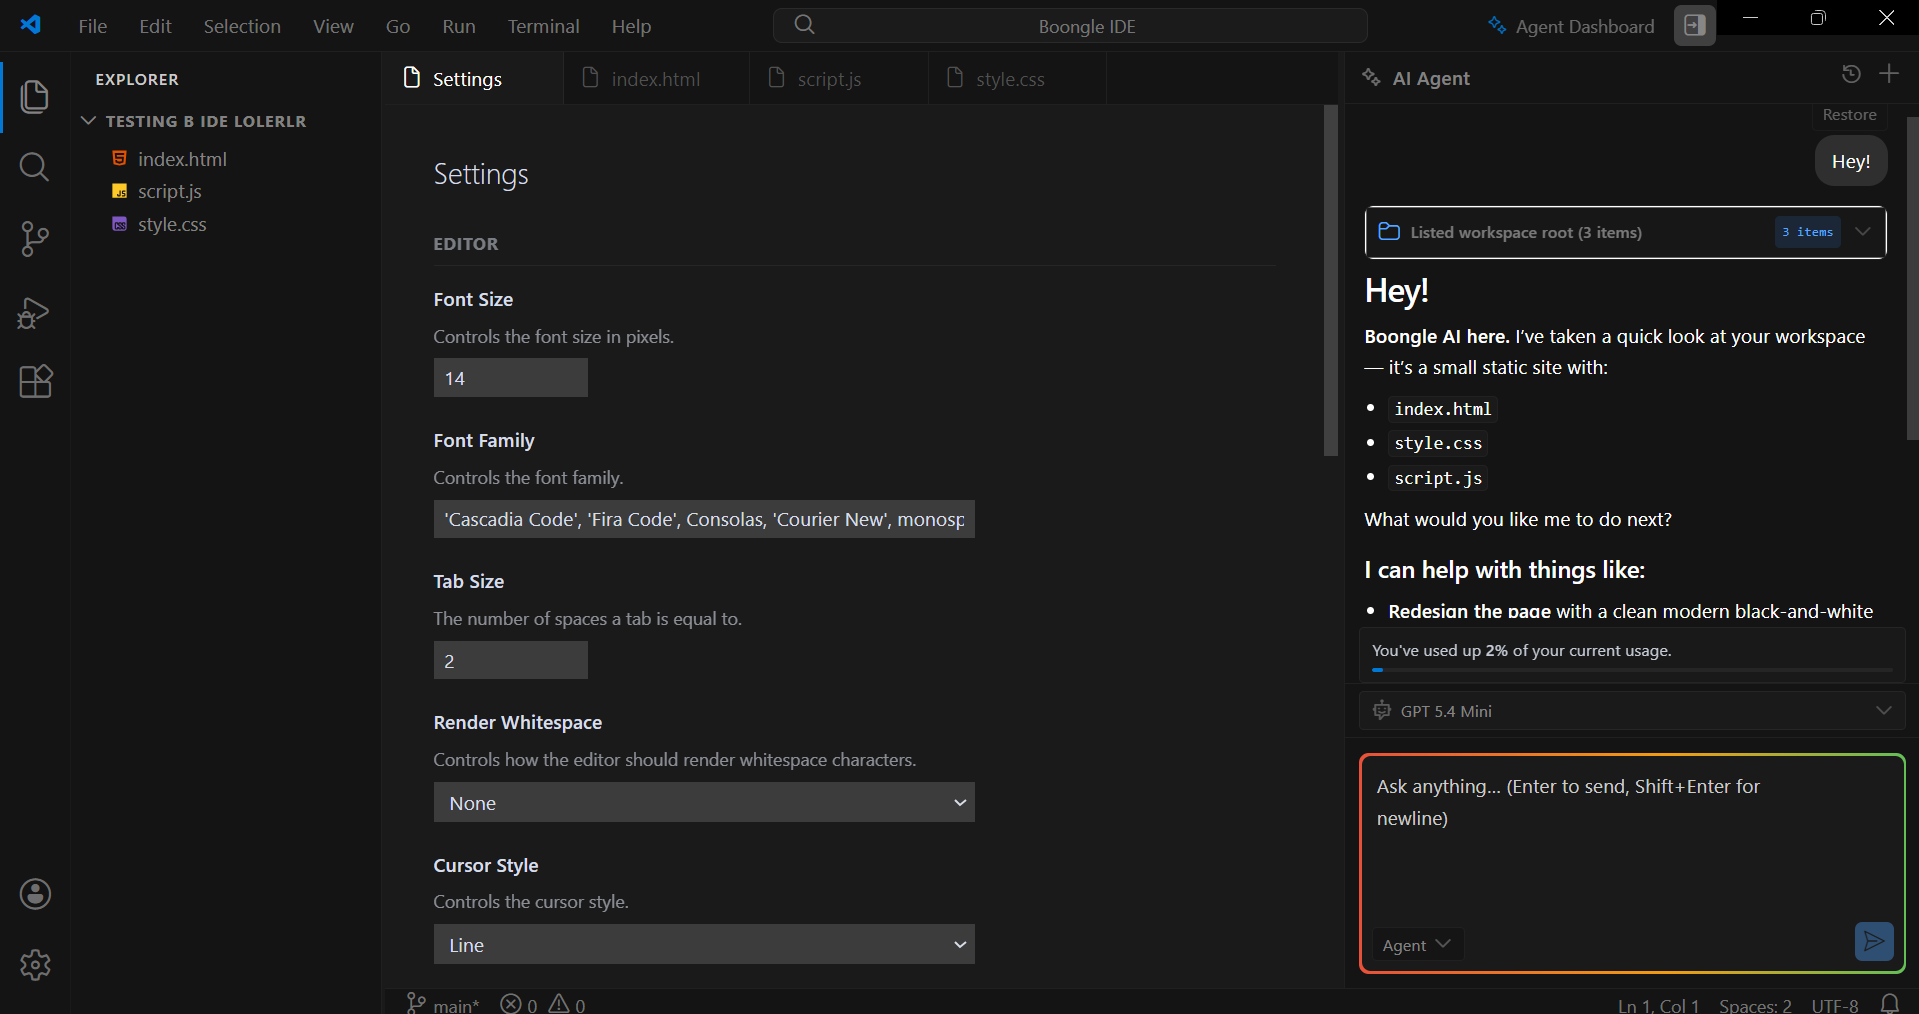Click the Ln 1, Col 1 status entry

tap(1659, 1005)
